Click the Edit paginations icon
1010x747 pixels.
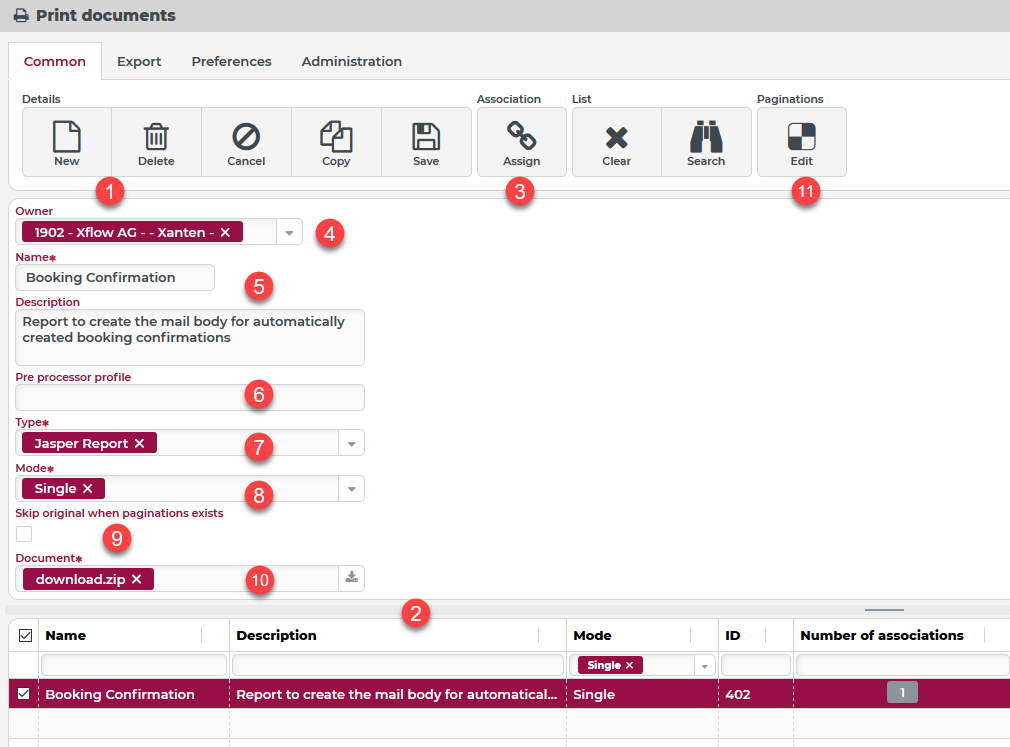pyautogui.click(x=802, y=137)
